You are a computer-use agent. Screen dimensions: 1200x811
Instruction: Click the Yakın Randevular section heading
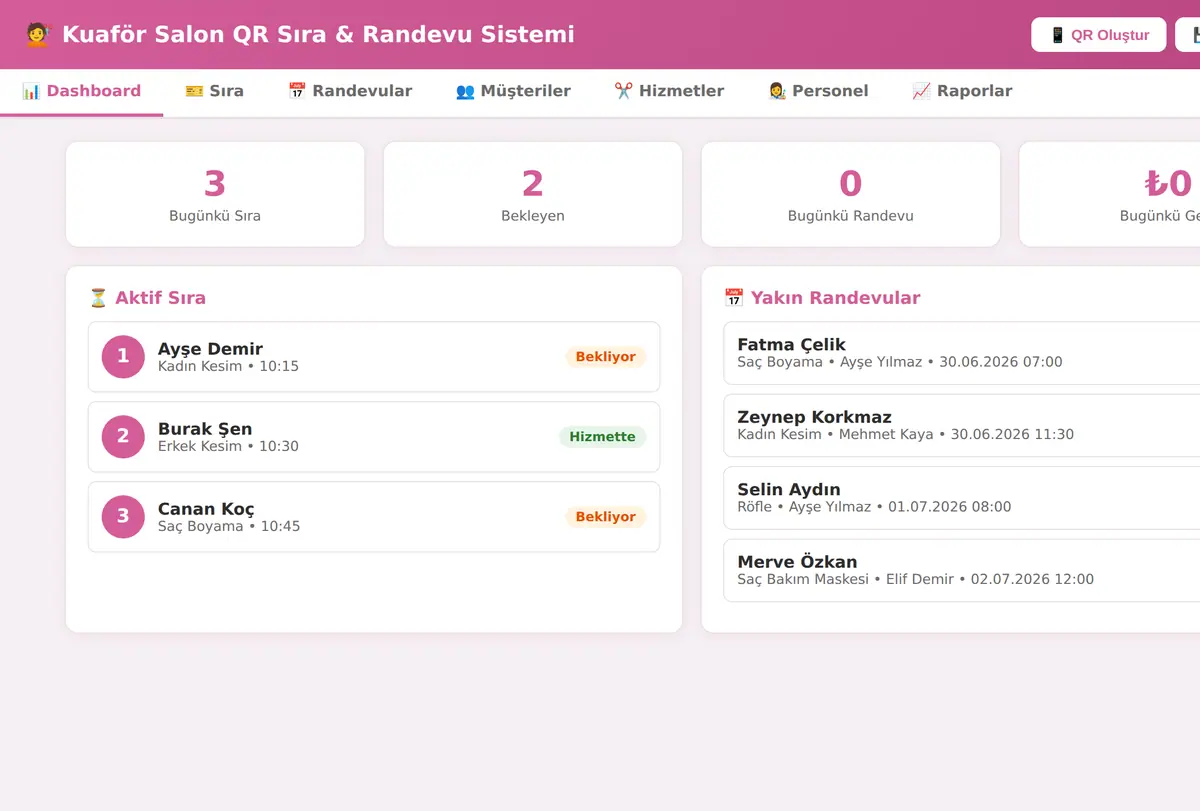point(822,298)
